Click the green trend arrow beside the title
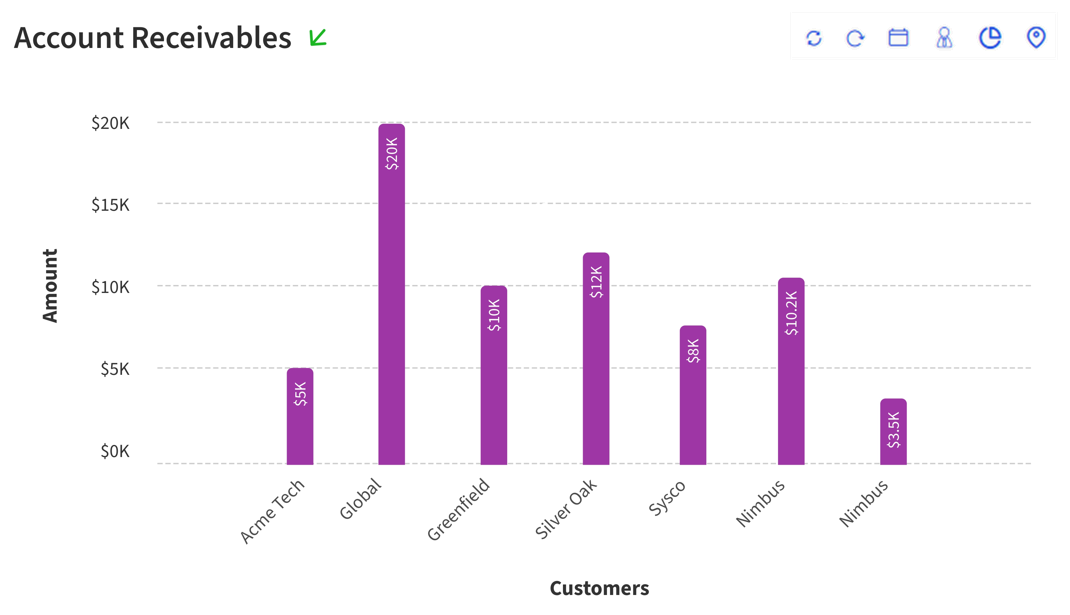 coord(317,39)
